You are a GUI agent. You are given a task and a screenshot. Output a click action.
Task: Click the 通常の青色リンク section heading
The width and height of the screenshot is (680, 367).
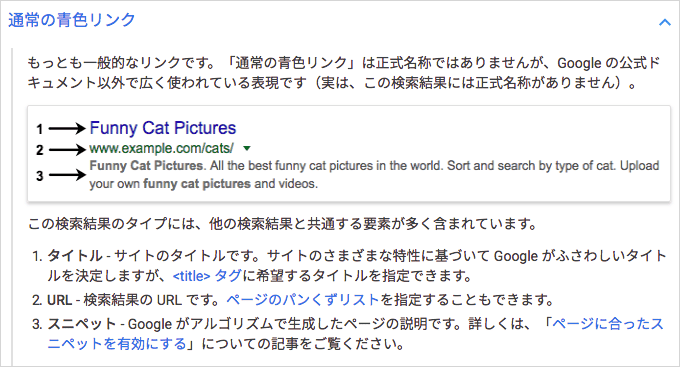72,20
